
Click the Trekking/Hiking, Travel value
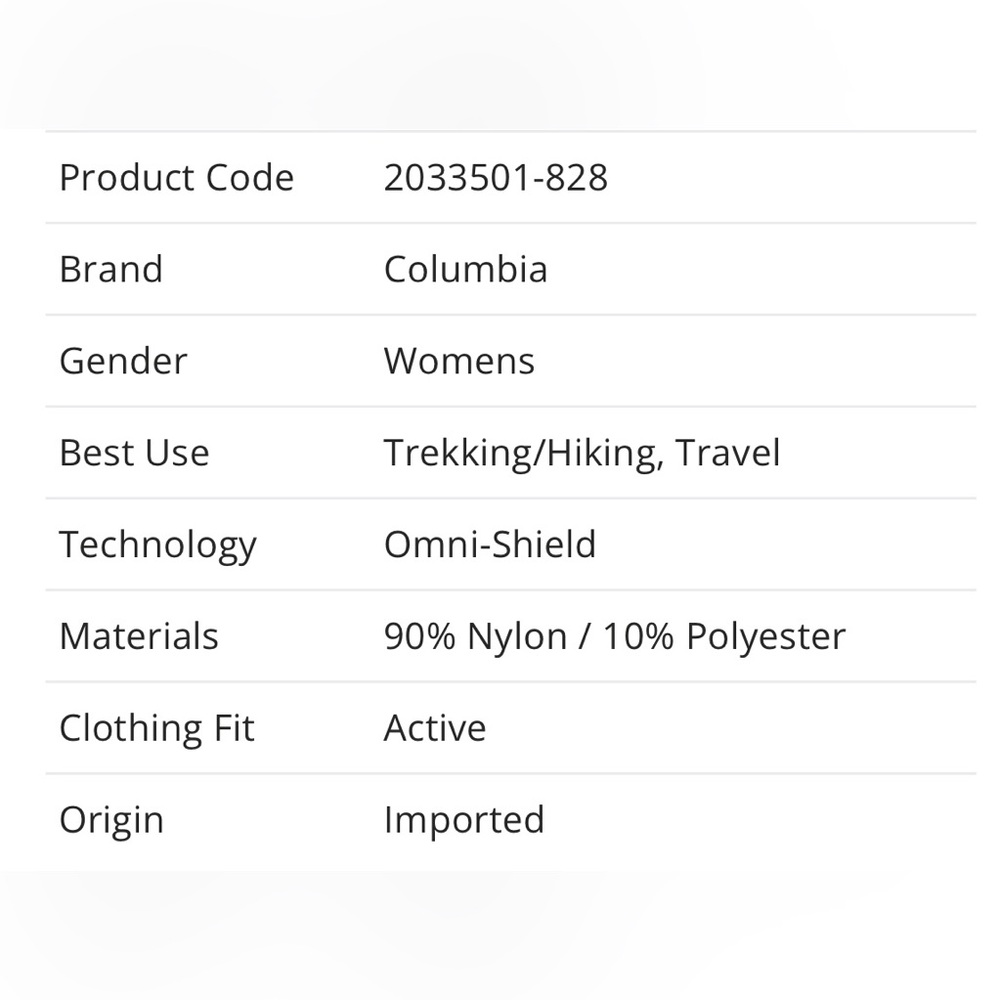582,453
